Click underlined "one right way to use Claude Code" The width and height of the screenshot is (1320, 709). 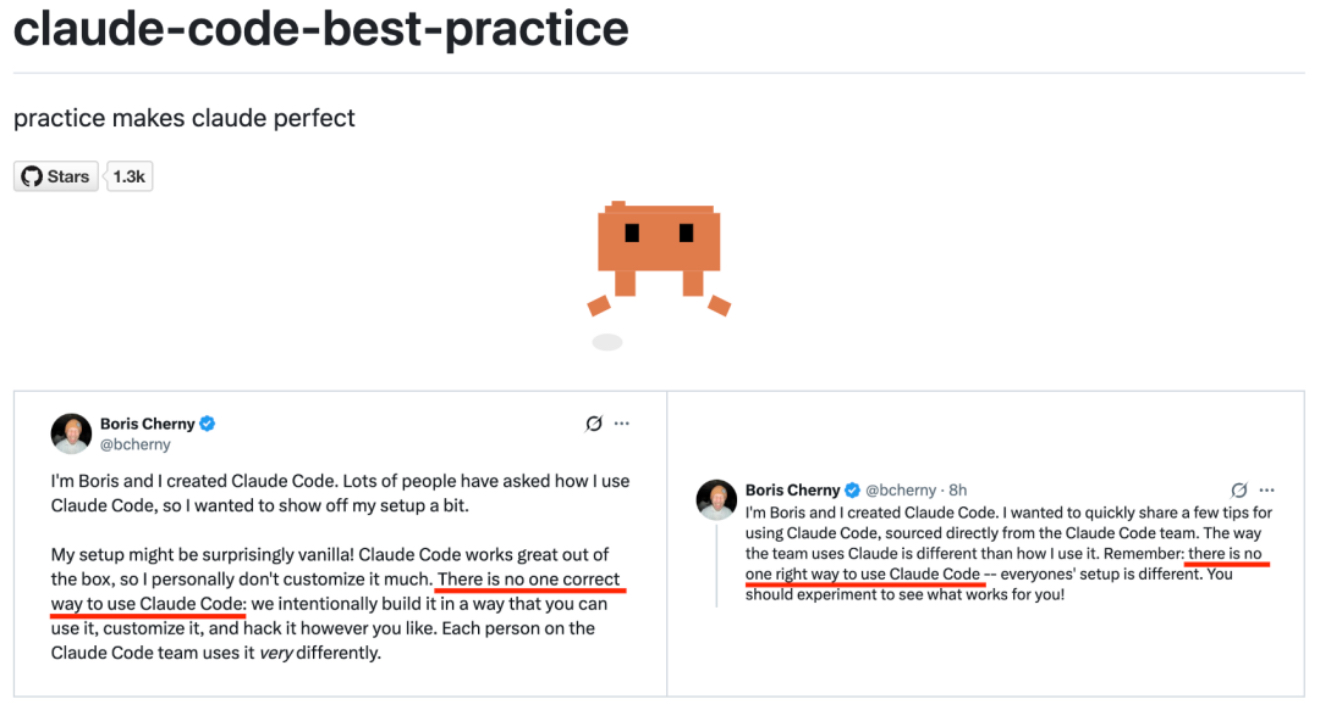863,574
